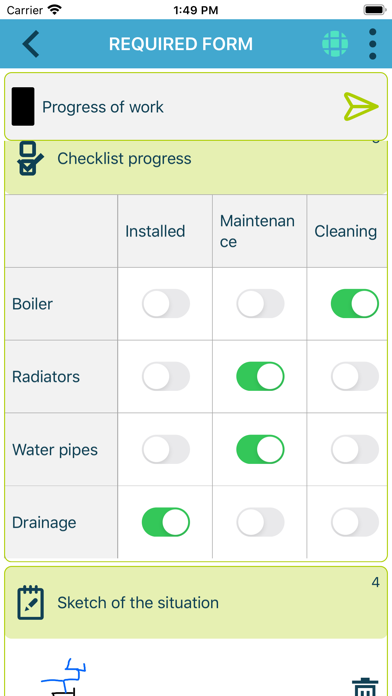Disable Drainage Installed switch
Screen dimensions: 392x696
[x=166, y=522]
